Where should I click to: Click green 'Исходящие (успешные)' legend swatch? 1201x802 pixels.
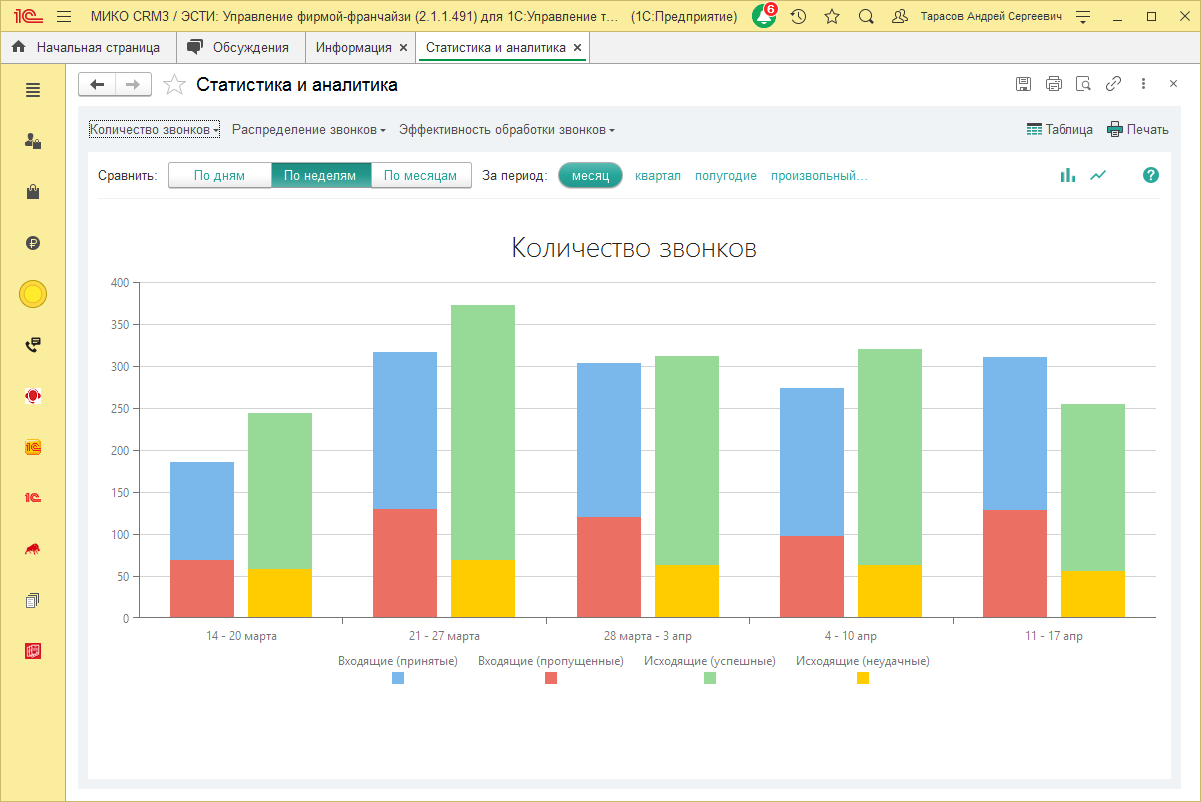pos(710,678)
